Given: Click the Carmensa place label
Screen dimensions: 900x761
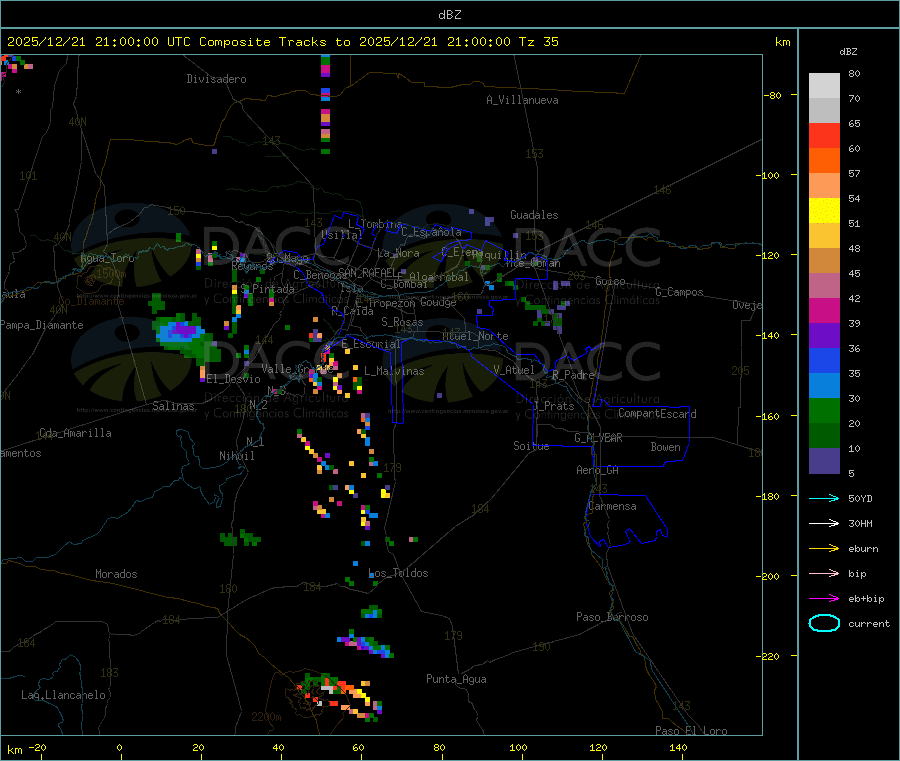Looking at the screenshot, I should (x=612, y=506).
